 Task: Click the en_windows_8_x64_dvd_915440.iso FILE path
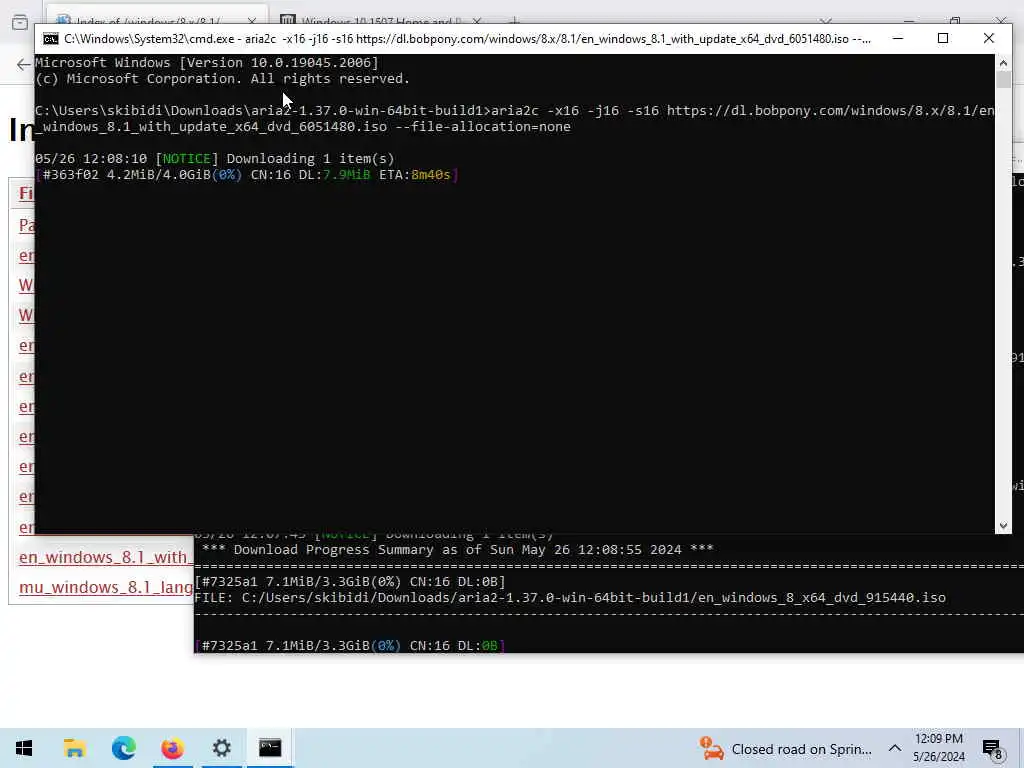click(x=569, y=598)
